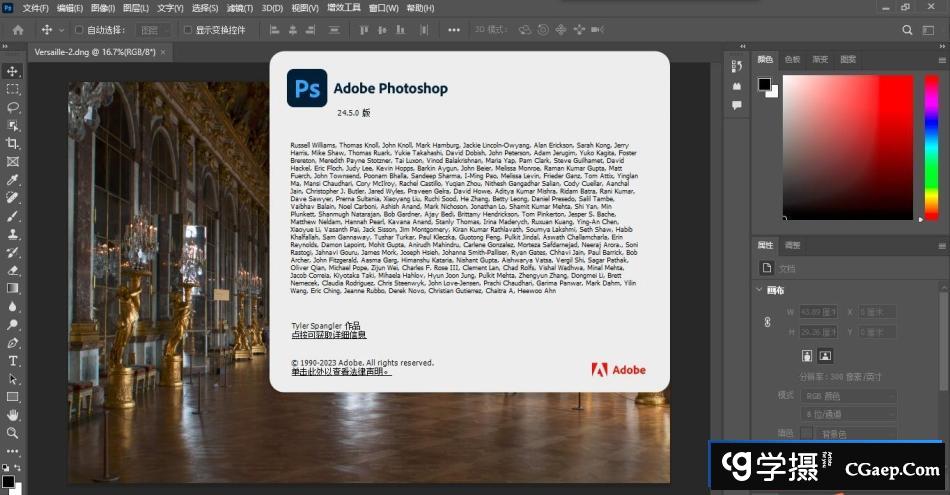Viewport: 950px width, 495px height.
Task: Switch to the 色板 tab
Action: [792, 59]
